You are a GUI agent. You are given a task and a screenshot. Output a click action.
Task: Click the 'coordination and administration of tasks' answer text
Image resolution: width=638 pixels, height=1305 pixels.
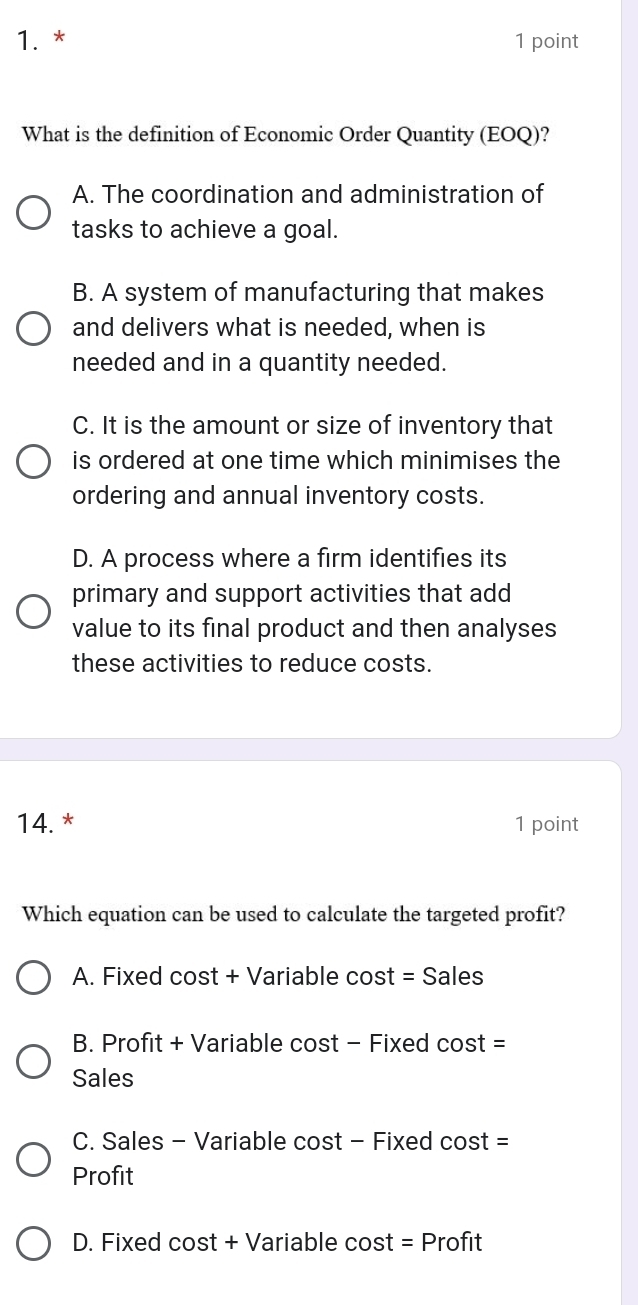click(x=308, y=212)
